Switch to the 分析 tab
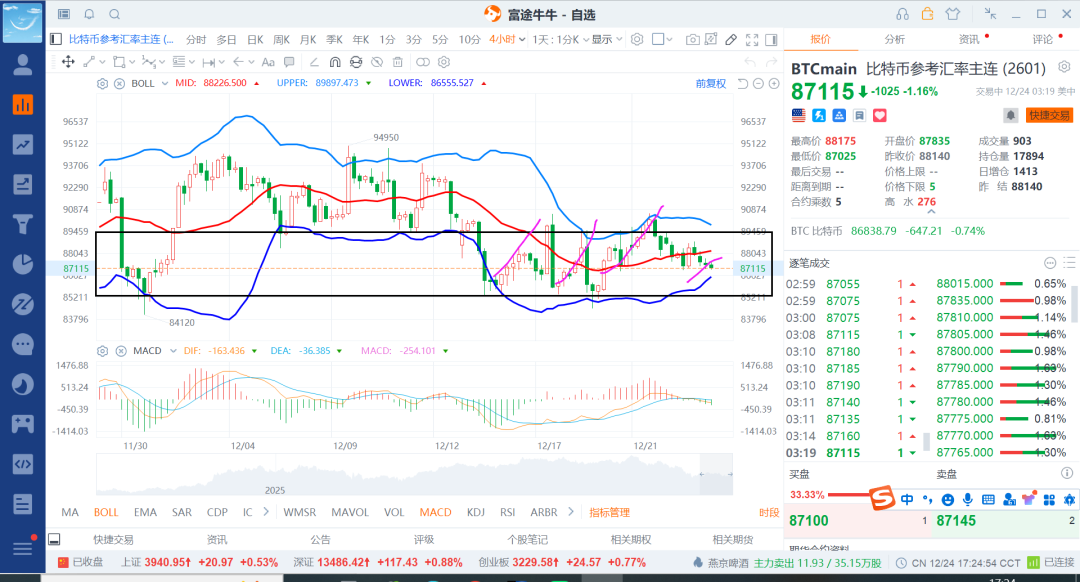 (895, 39)
